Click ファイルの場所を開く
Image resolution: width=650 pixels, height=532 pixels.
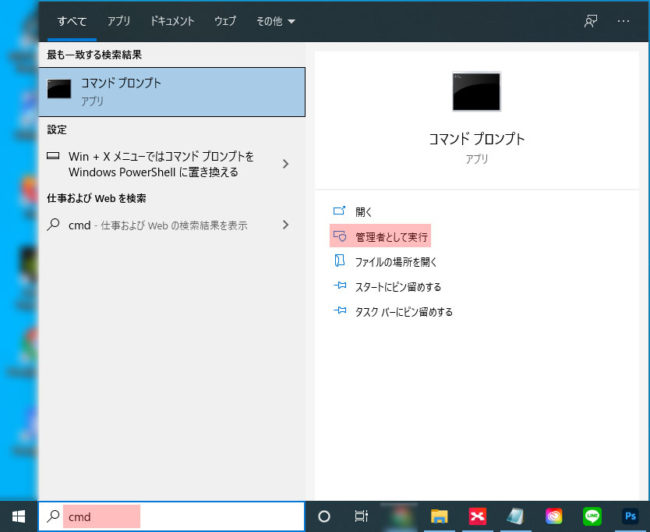(396, 262)
